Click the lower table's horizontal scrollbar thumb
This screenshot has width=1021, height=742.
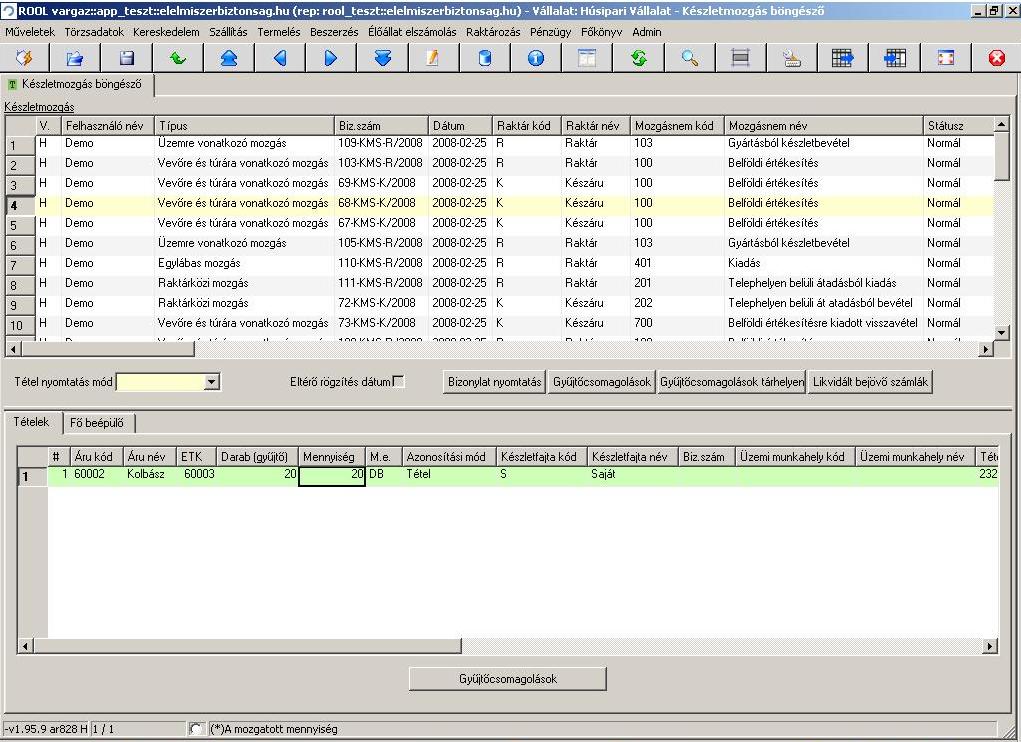click(247, 646)
